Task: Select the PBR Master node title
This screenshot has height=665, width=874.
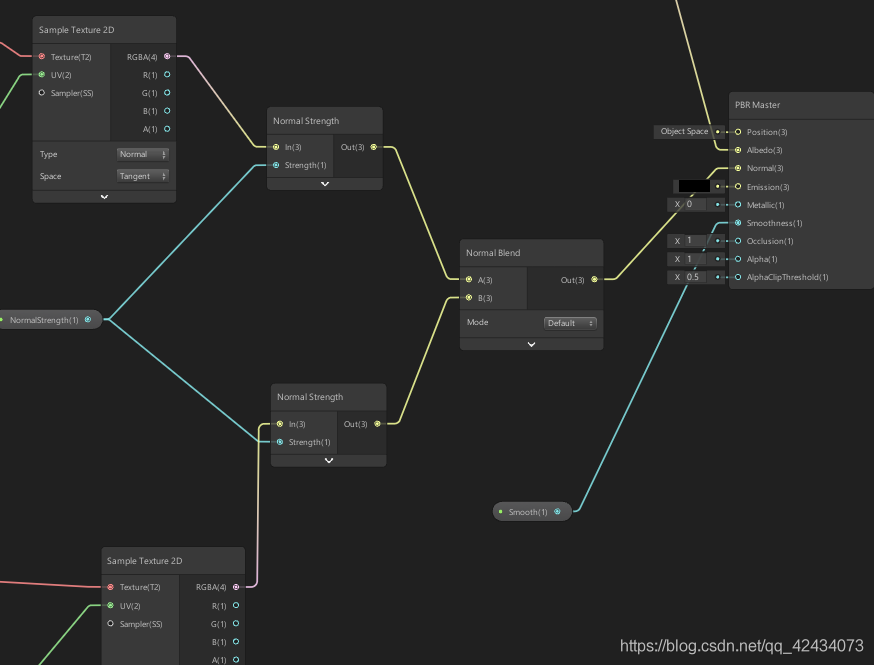Action: pos(757,105)
